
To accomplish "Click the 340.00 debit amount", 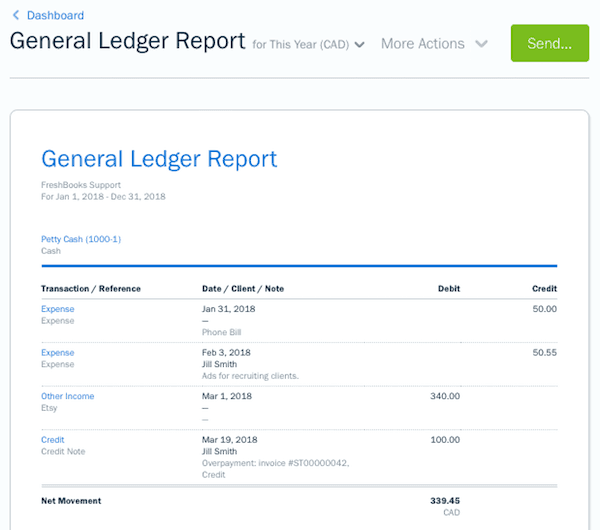I will (444, 396).
